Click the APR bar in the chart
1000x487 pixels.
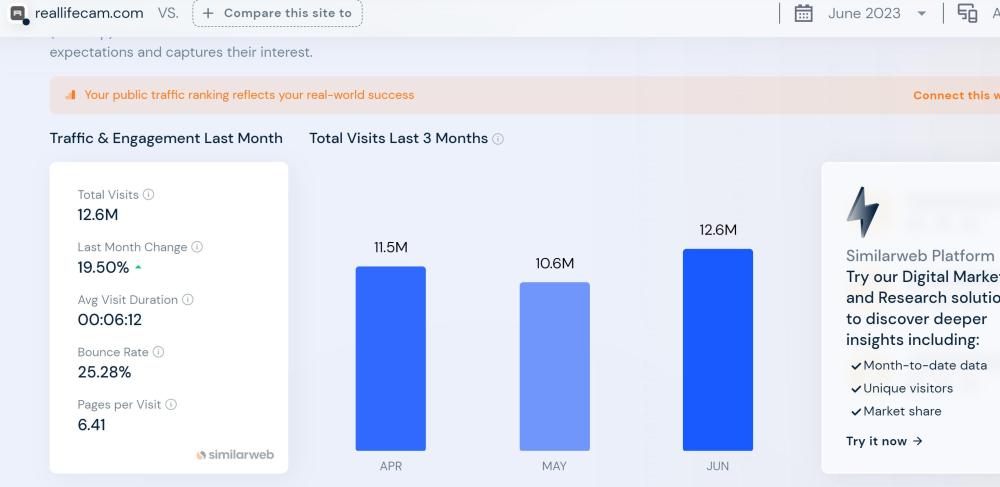[x=390, y=358]
